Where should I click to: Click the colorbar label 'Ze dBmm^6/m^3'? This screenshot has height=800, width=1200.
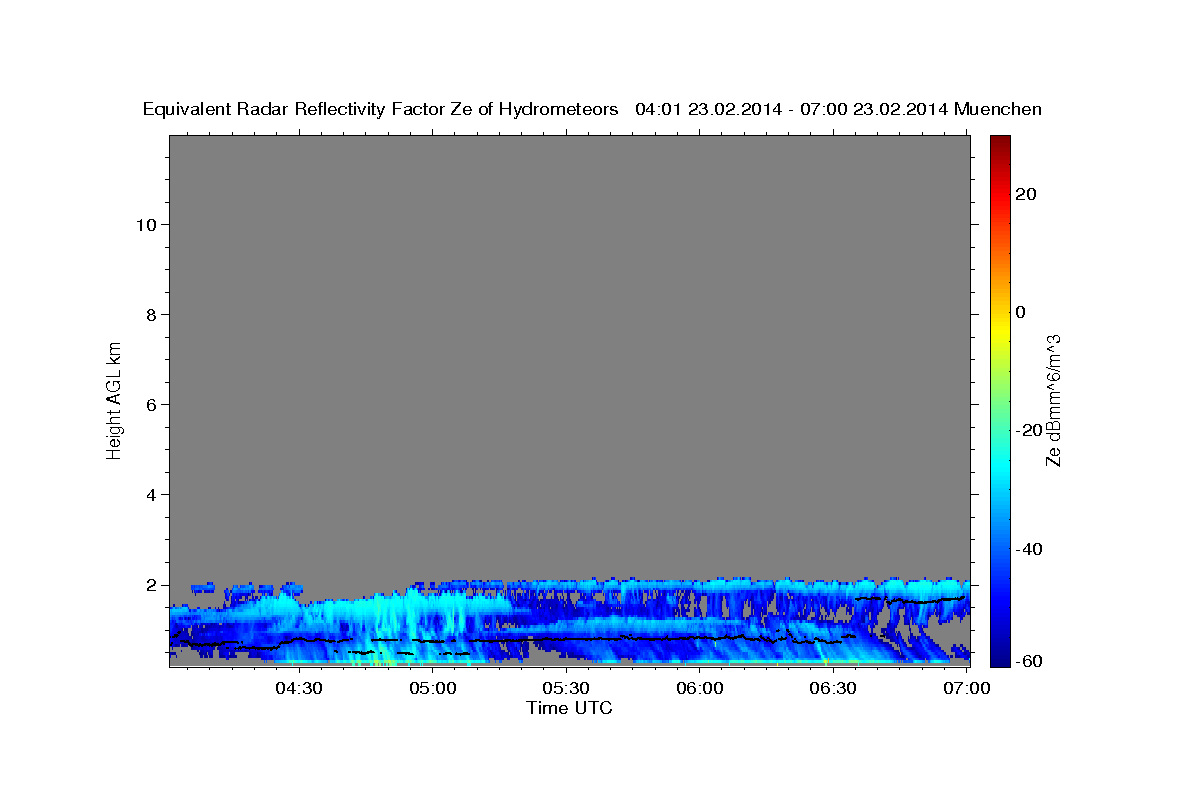[1053, 400]
